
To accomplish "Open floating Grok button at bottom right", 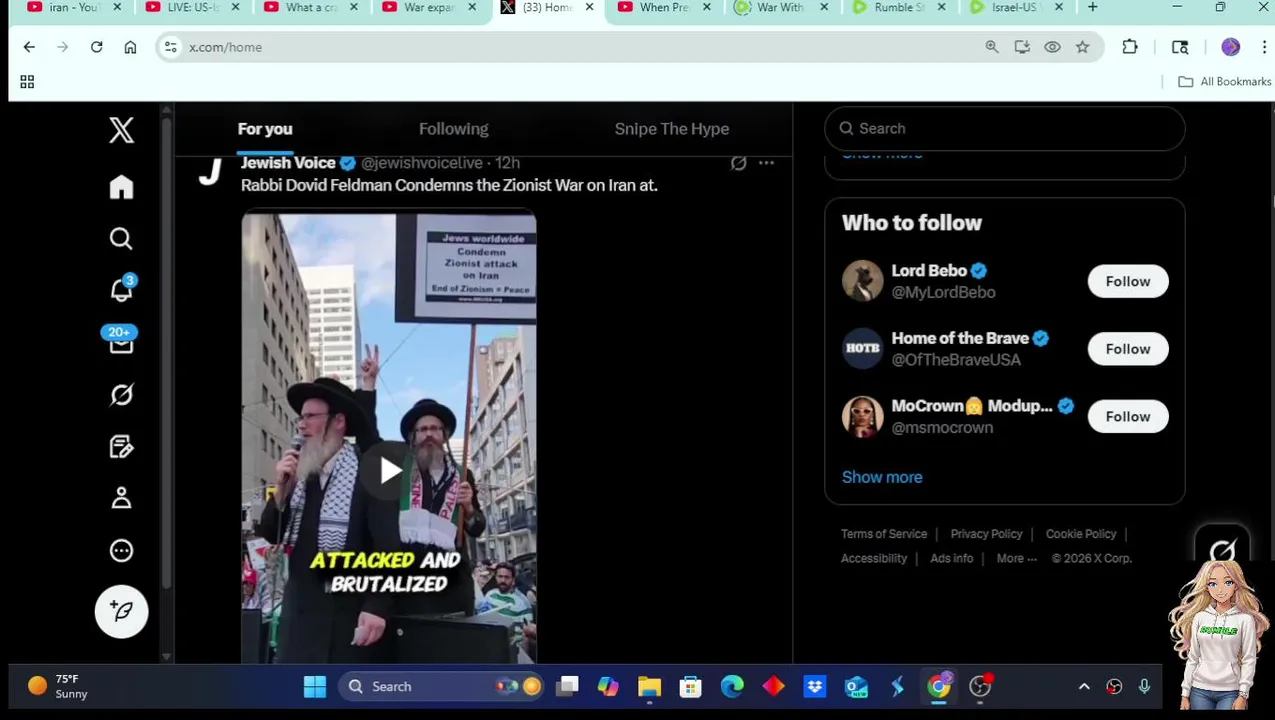I will tap(1222, 549).
